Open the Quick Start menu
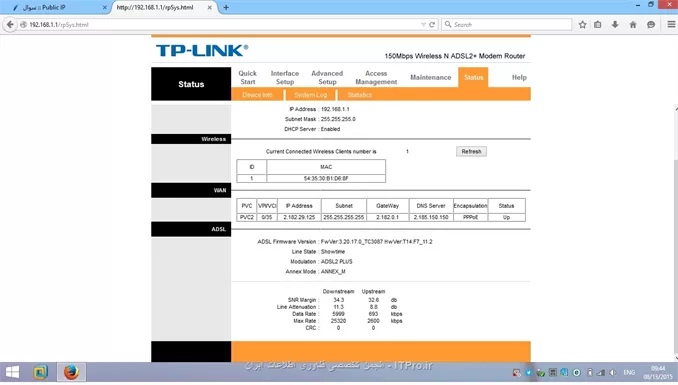 248,77
